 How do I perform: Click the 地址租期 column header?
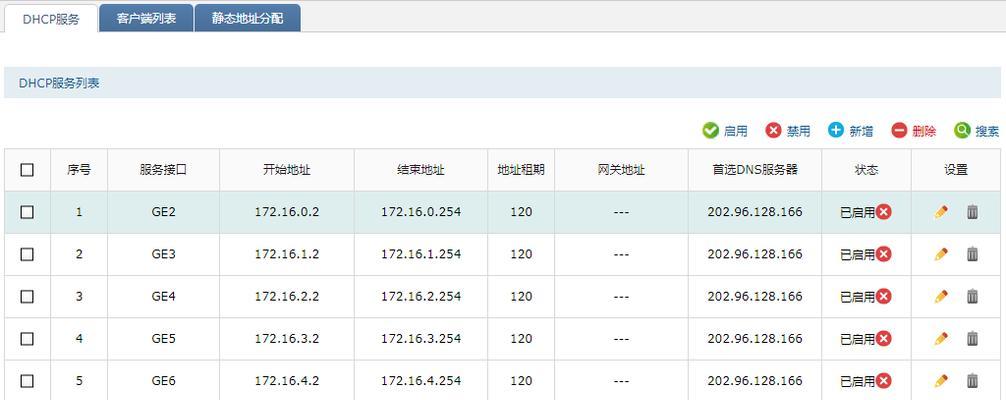521,170
